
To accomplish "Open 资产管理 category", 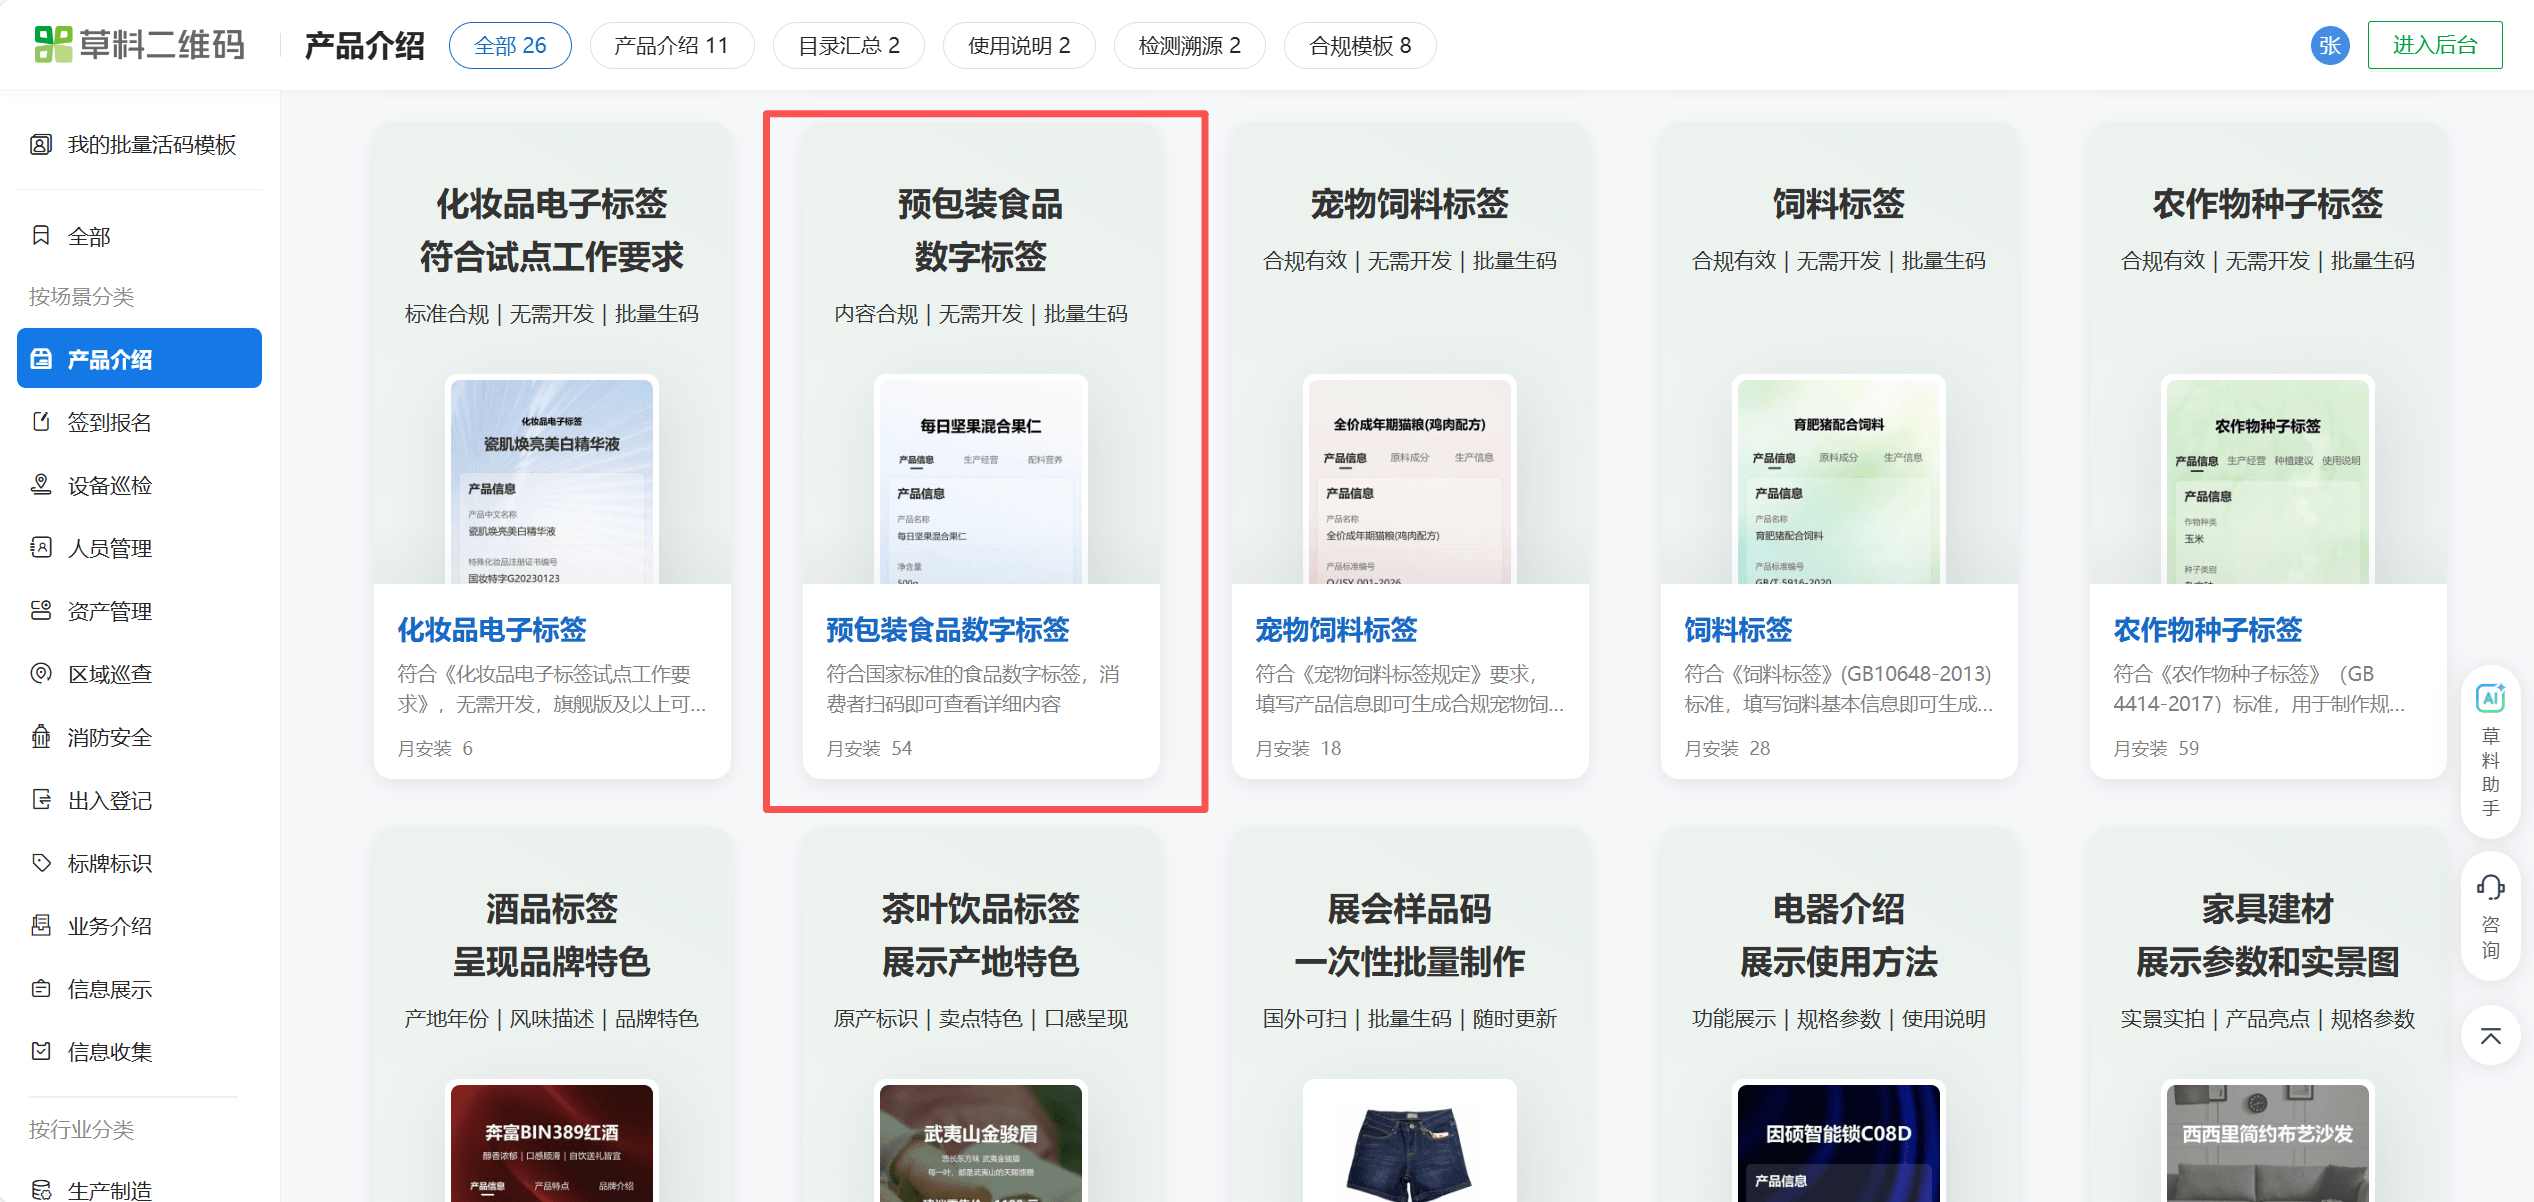I will coord(109,611).
